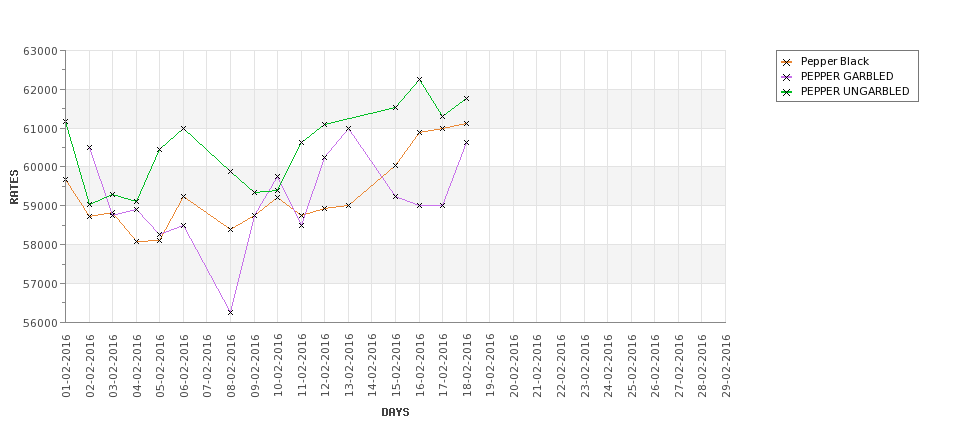
Task: Click the PEPPER GARBLED legend marker icon
Action: 787,77
